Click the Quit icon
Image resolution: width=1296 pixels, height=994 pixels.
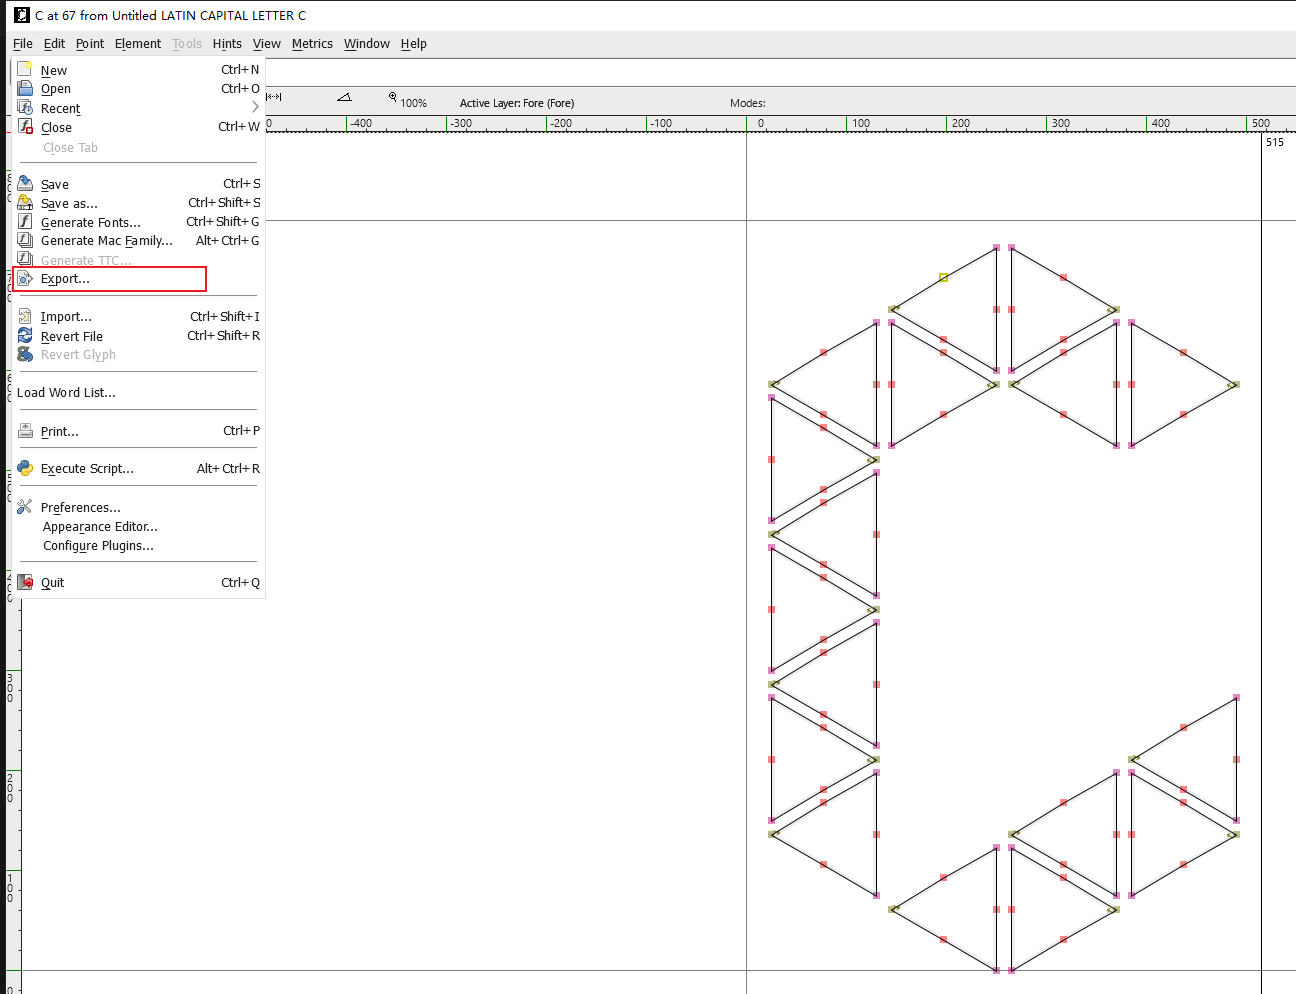[25, 582]
